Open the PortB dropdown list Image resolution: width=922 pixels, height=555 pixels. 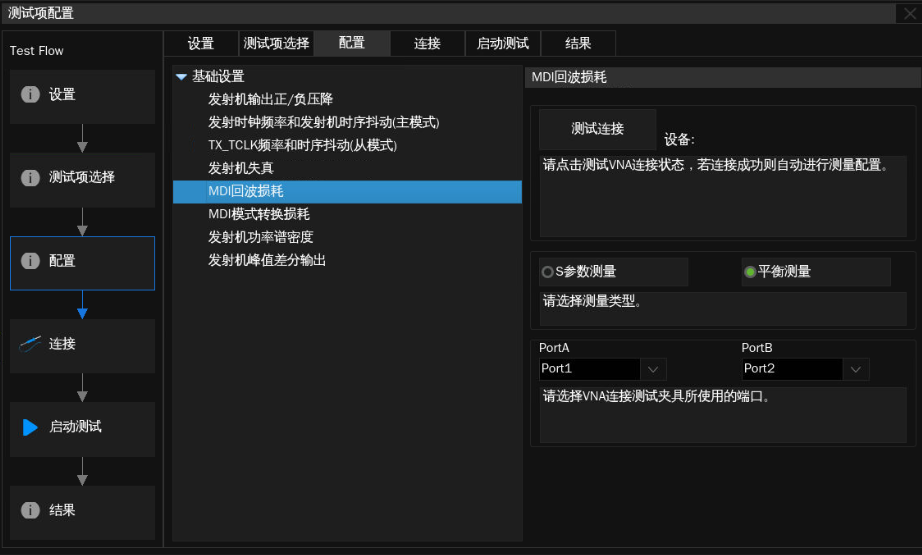[855, 369]
